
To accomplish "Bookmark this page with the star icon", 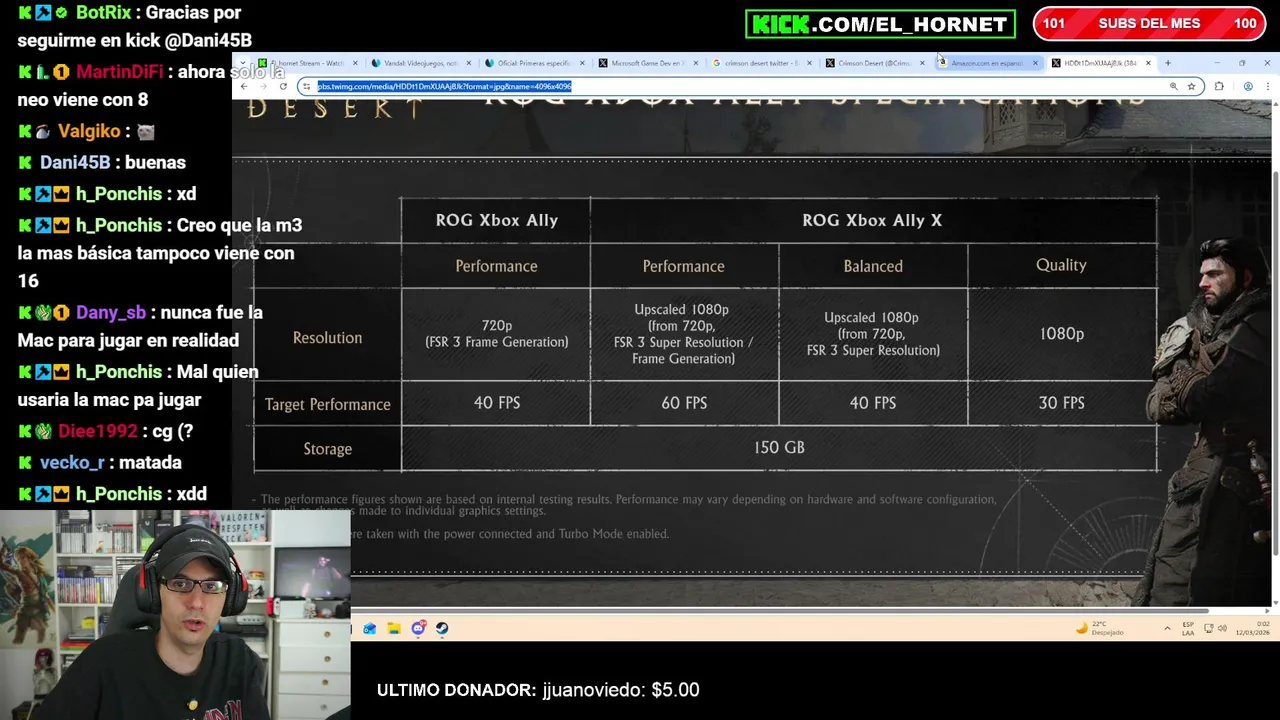I will [1191, 86].
